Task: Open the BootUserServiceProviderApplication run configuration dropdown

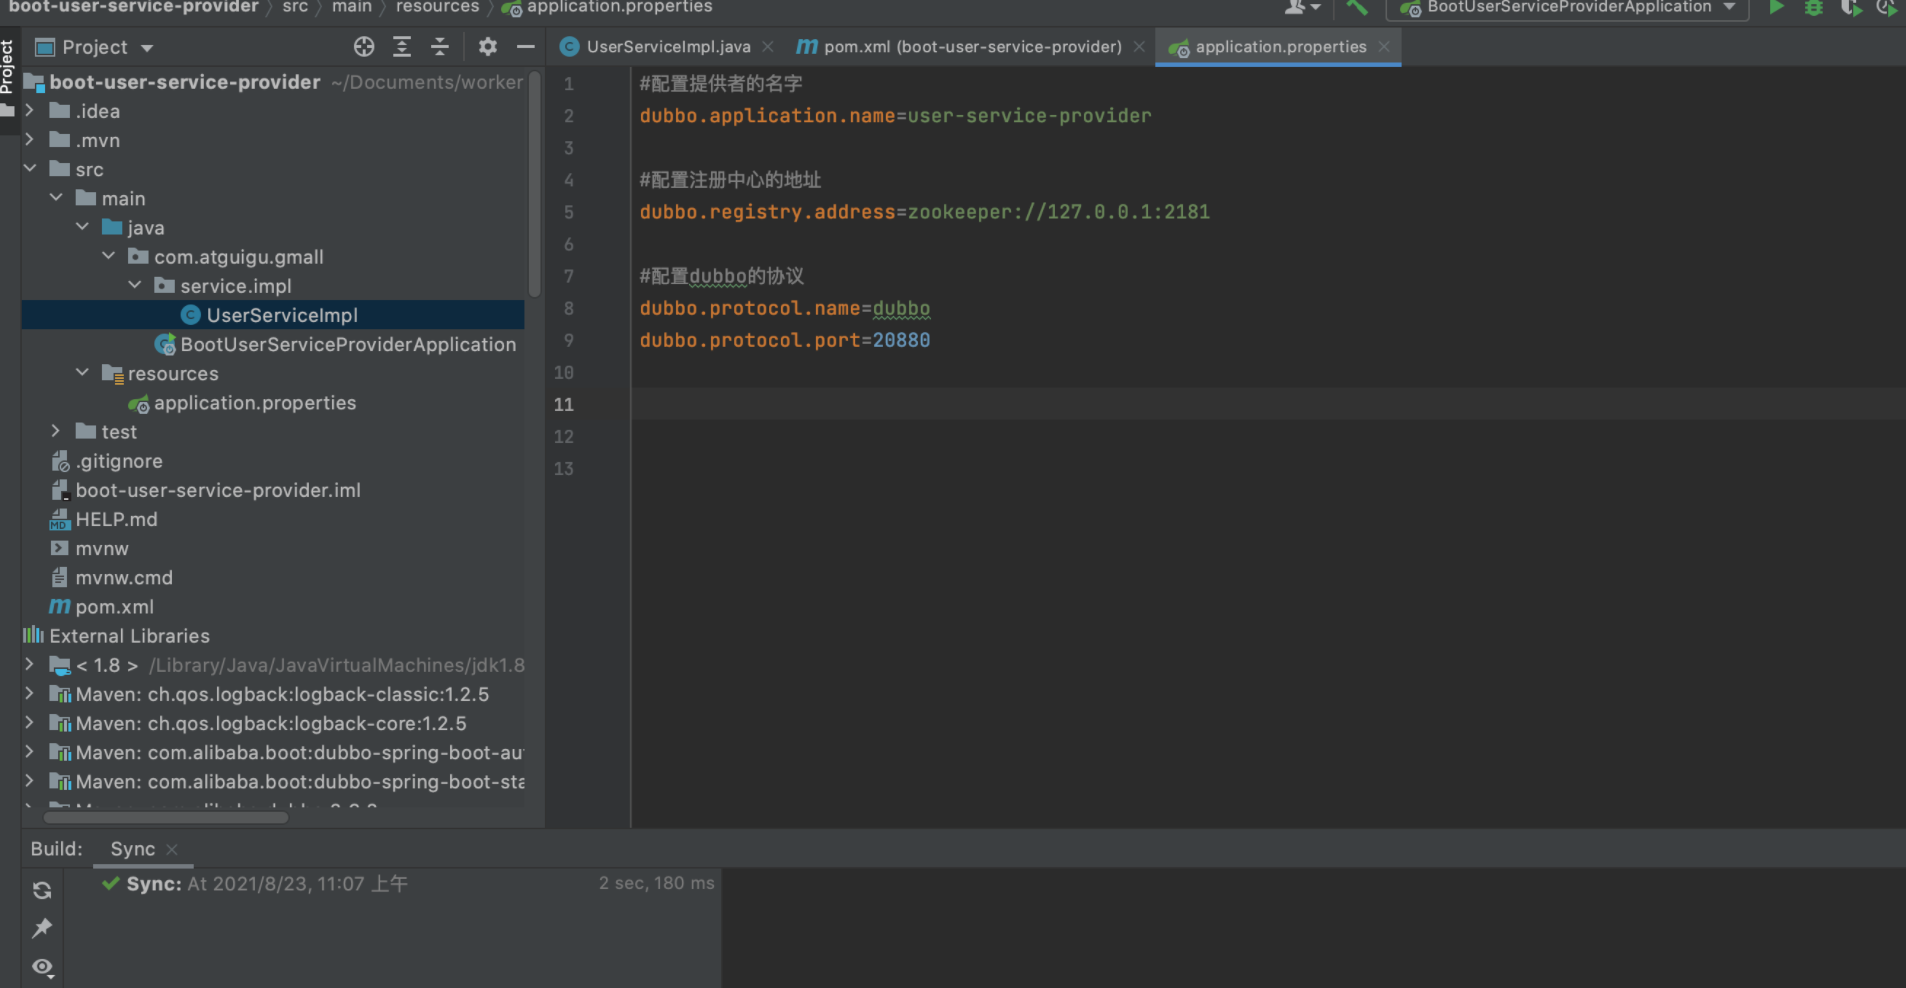Action: pos(1567,7)
